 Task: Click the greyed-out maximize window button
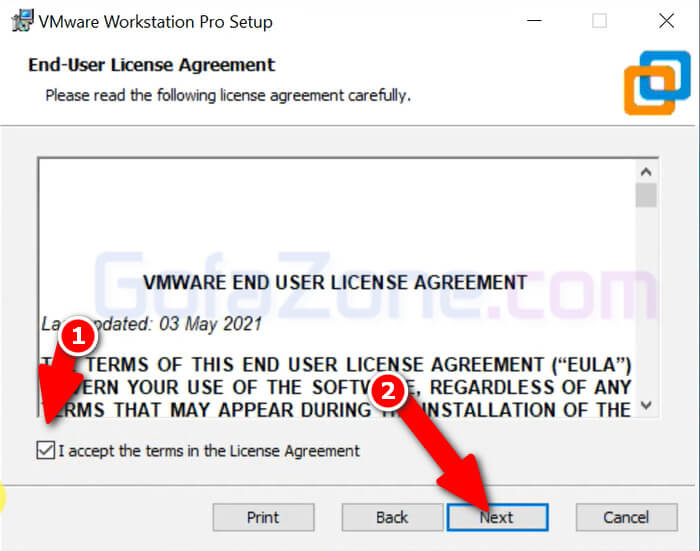599,21
